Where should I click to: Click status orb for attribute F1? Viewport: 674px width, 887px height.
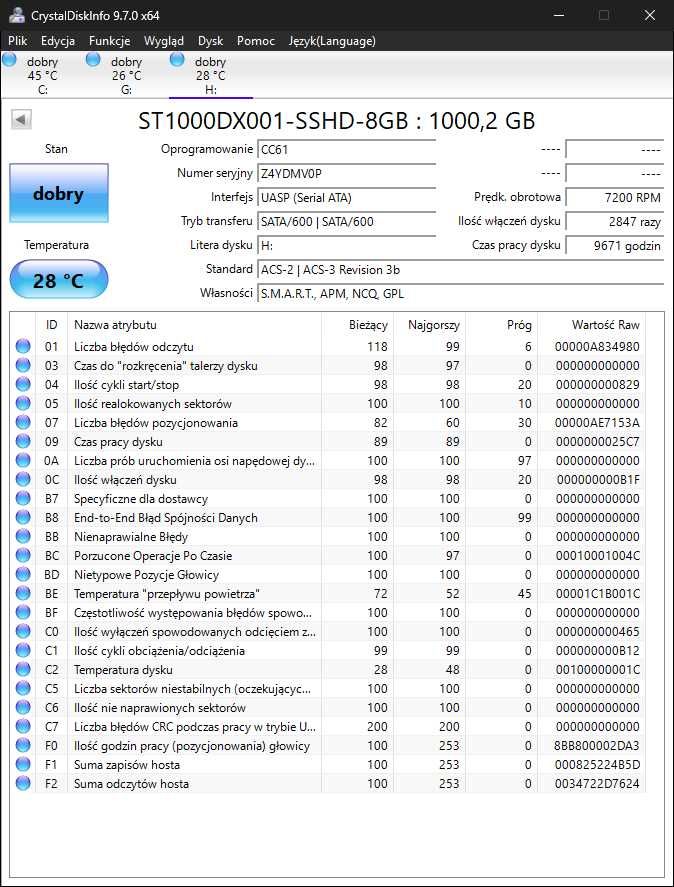click(23, 765)
